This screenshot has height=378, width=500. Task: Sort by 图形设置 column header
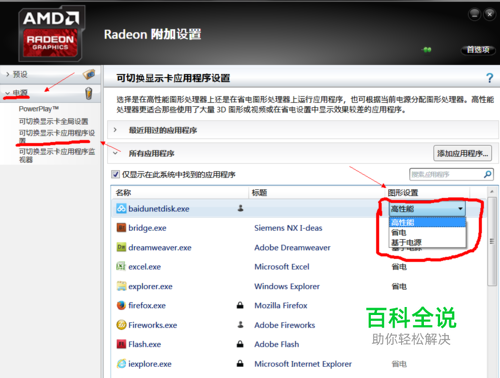pos(403,192)
